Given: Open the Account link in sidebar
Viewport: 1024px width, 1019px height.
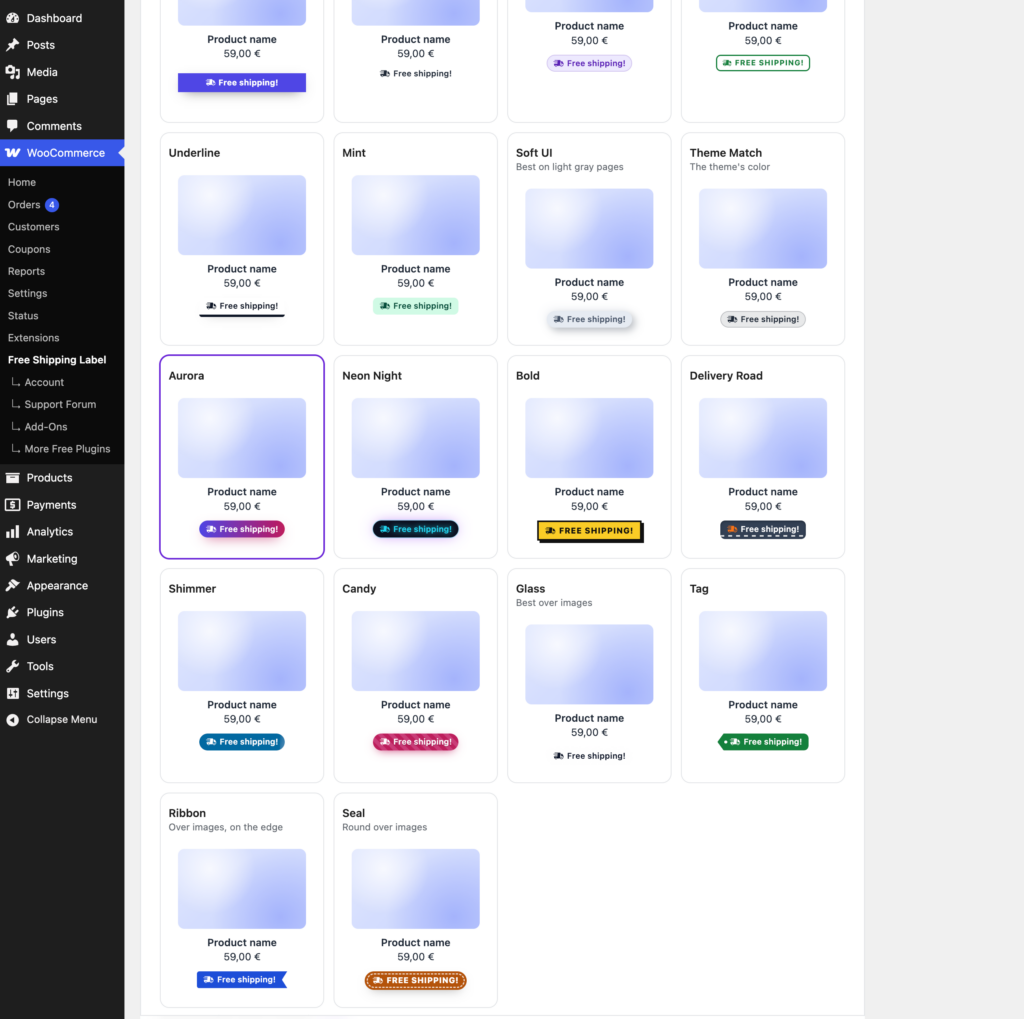Looking at the screenshot, I should (44, 383).
